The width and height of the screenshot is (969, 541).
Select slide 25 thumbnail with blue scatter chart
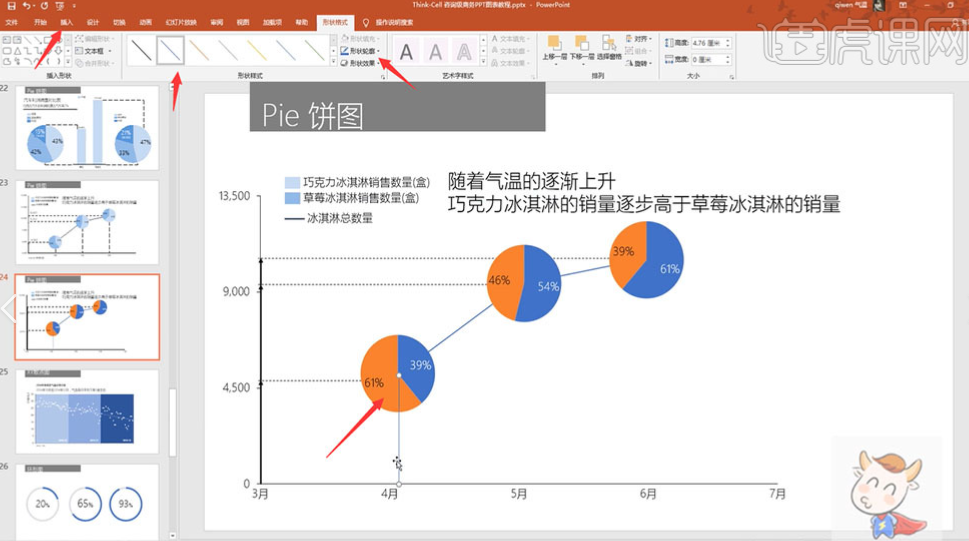pos(86,411)
